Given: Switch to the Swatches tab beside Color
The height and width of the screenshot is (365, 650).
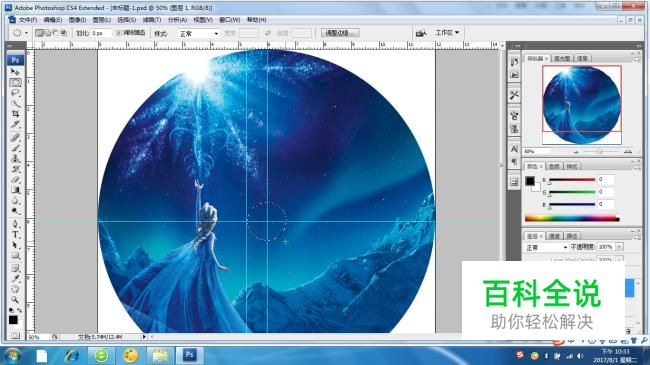Looking at the screenshot, I should pyautogui.click(x=554, y=166).
